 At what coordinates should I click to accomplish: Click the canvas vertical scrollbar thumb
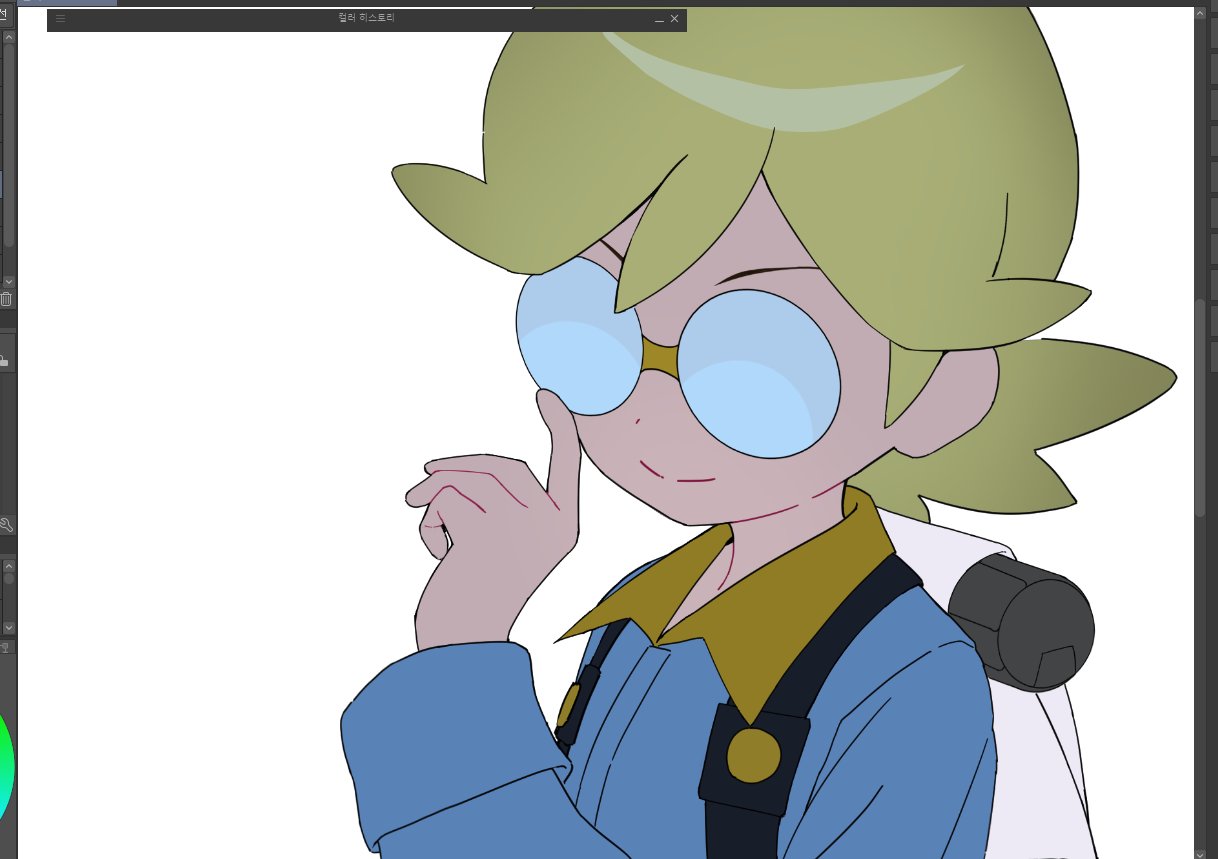tap(1200, 407)
